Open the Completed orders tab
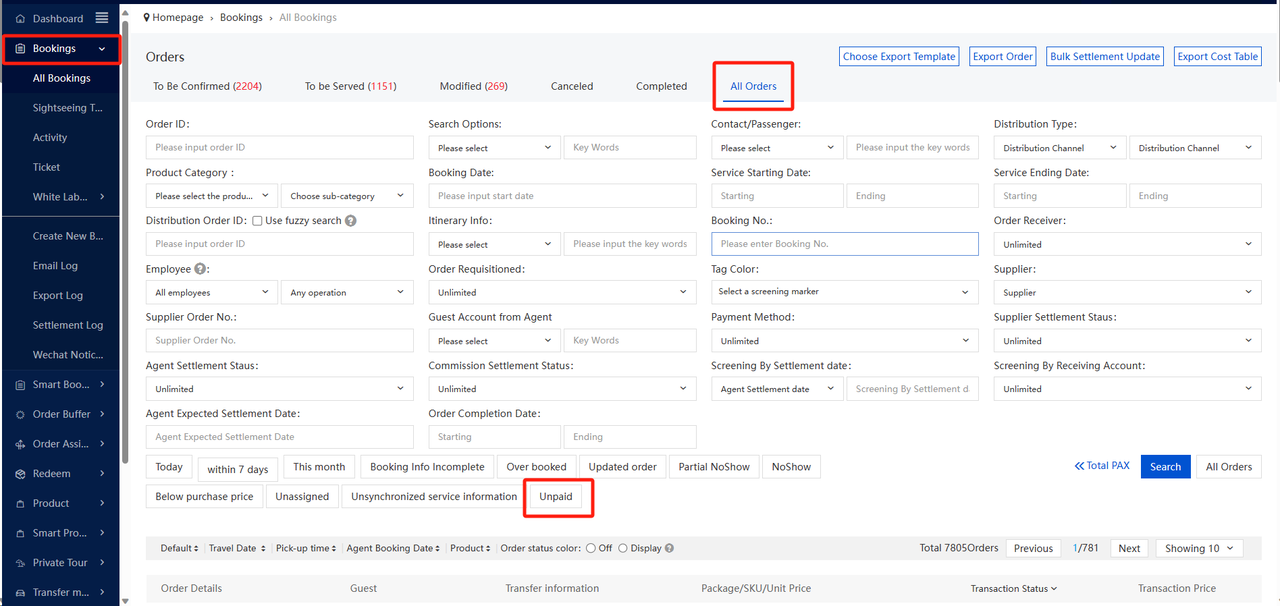The height and width of the screenshot is (606, 1280). click(x=661, y=86)
